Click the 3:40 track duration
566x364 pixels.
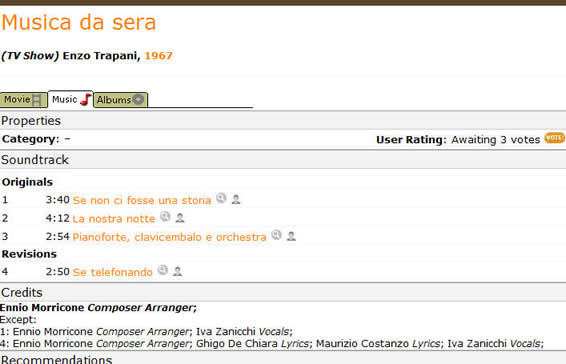click(x=57, y=200)
